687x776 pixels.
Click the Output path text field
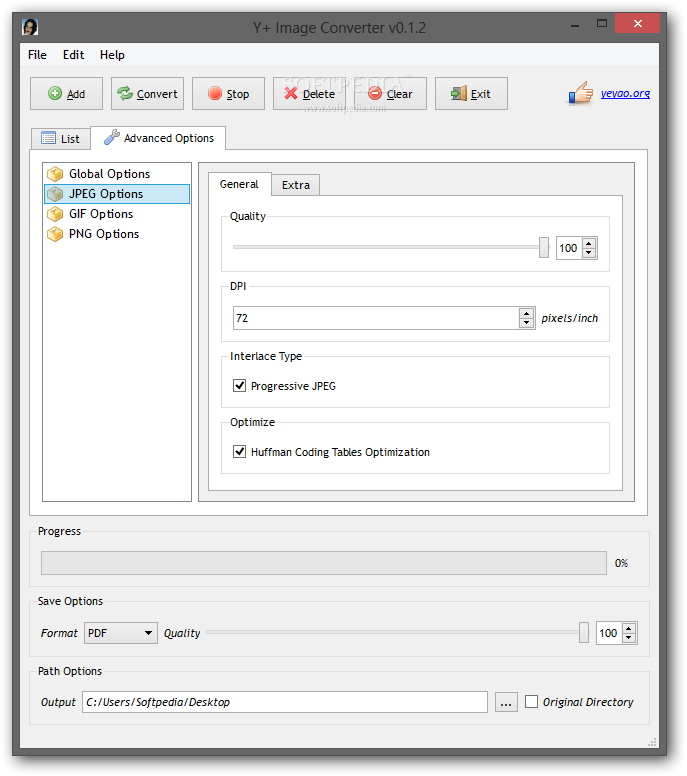point(285,702)
